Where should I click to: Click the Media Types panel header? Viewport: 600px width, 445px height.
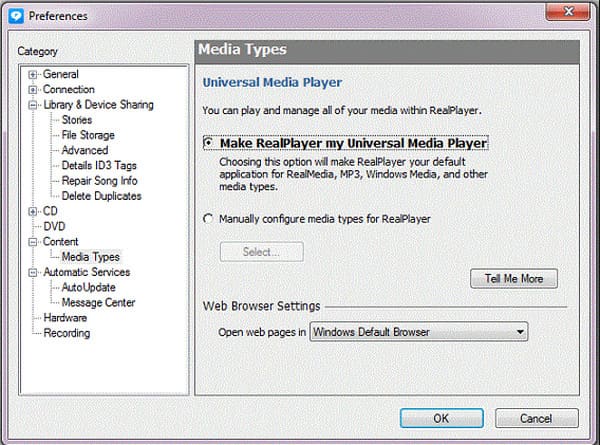pos(387,52)
